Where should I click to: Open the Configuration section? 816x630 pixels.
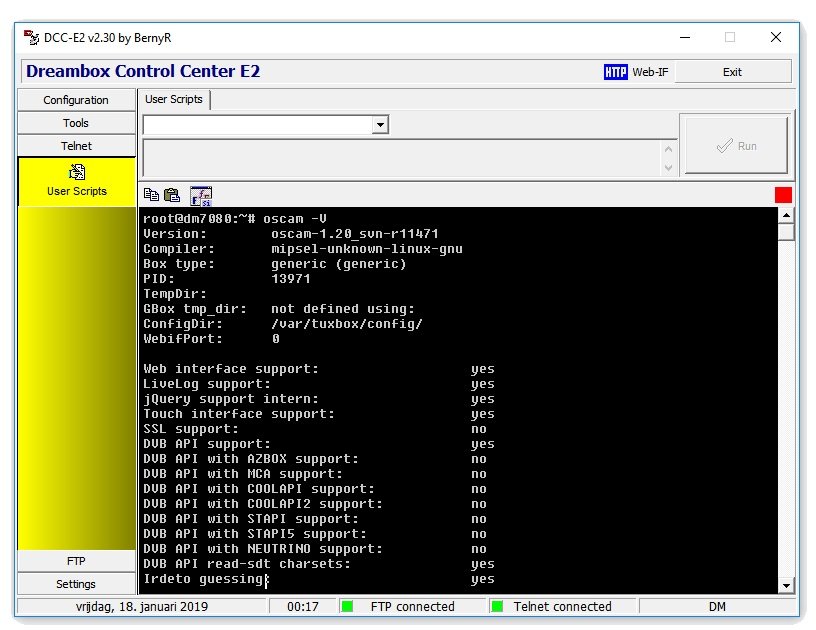(76, 100)
